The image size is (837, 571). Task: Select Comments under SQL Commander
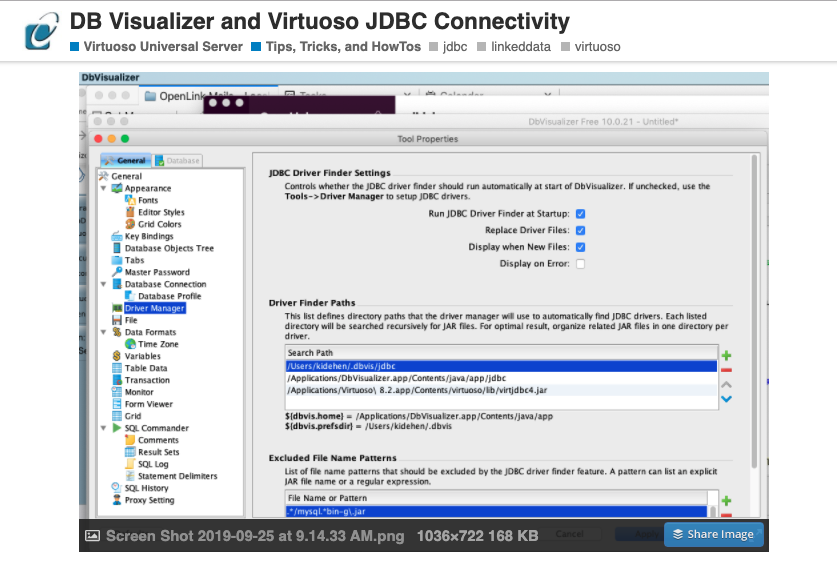(x=159, y=440)
